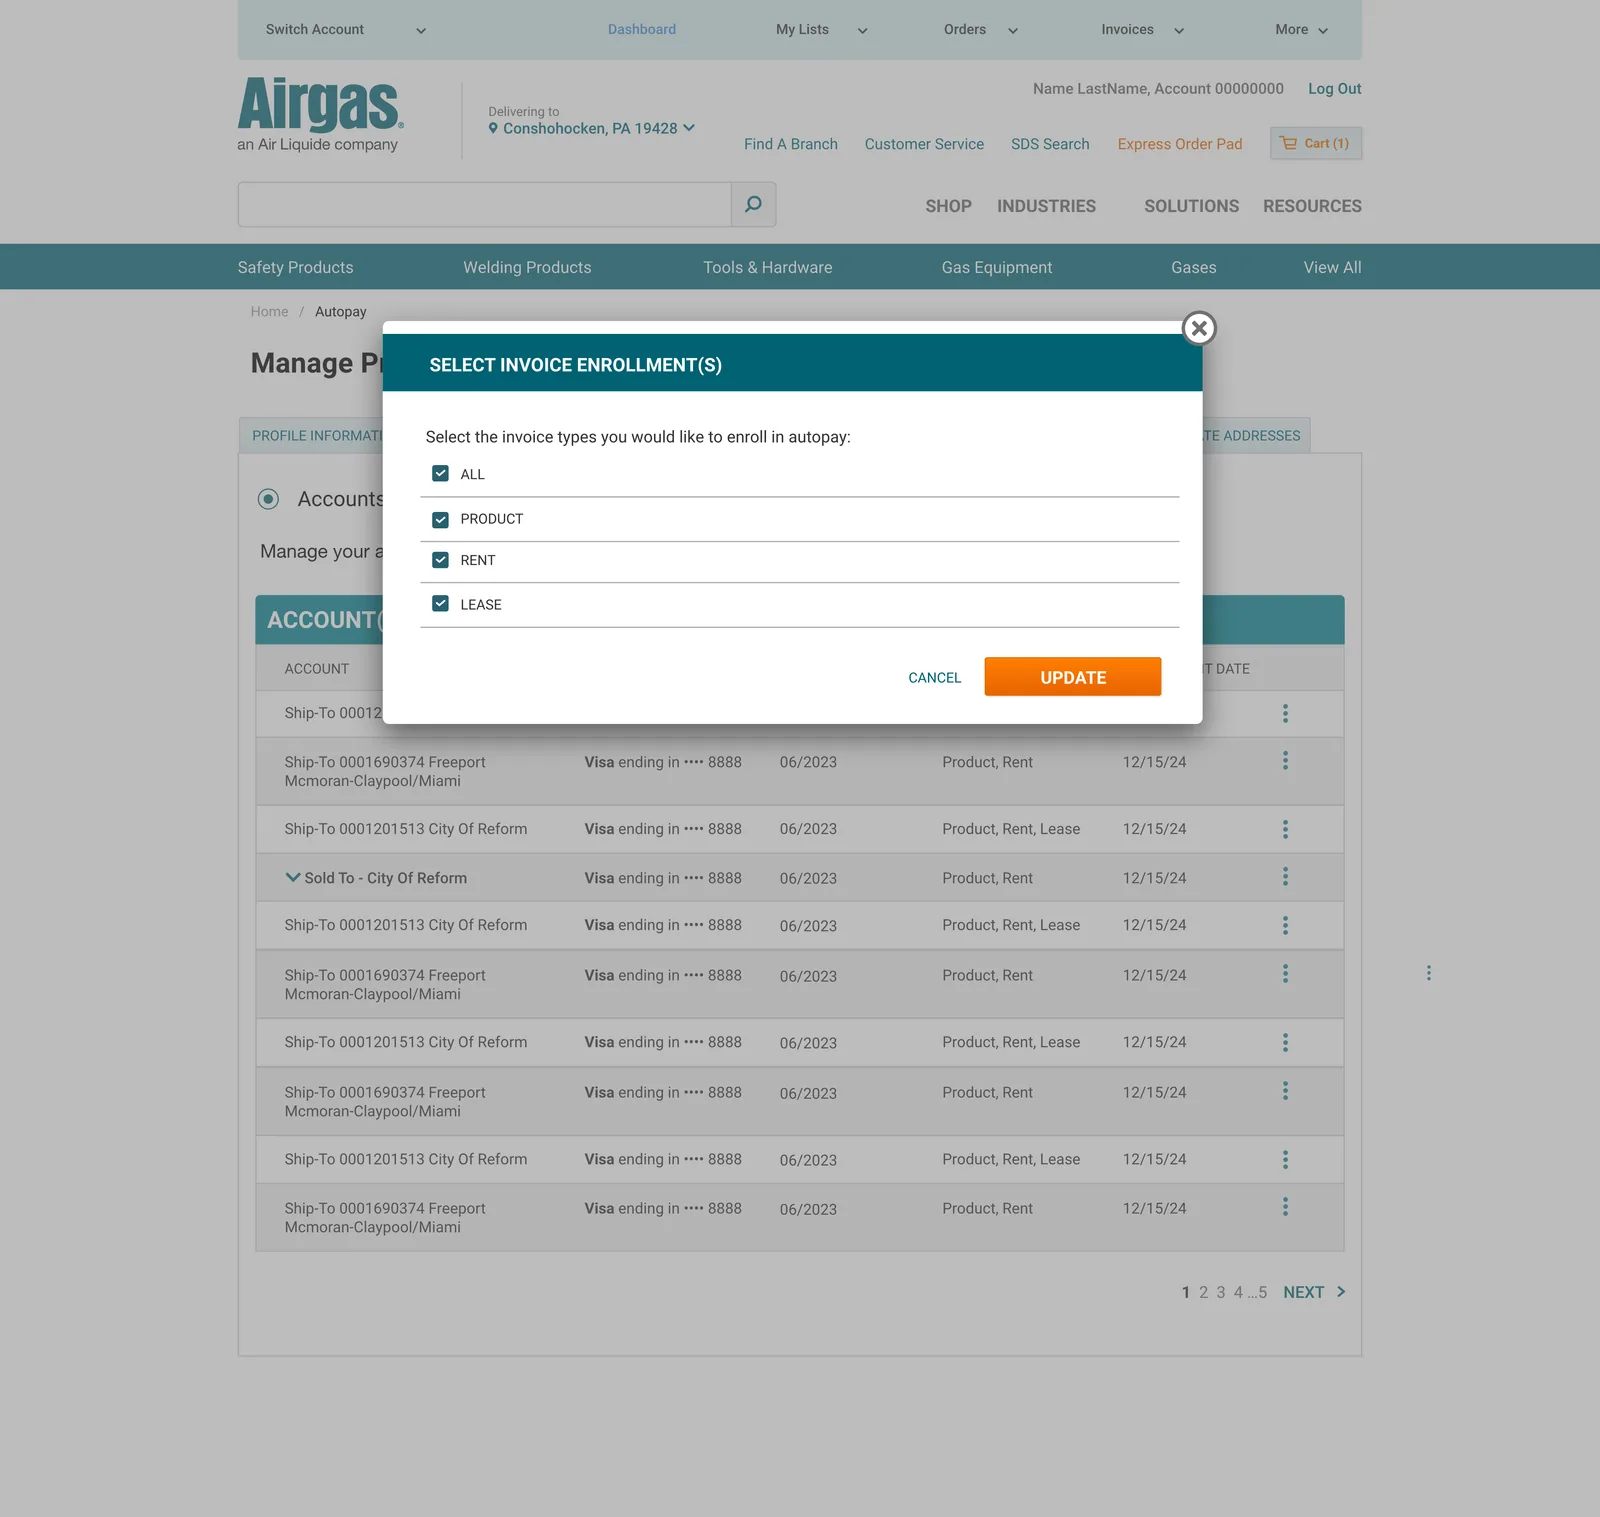Open the SOLUTIONS menu
The image size is (1600, 1517).
click(x=1191, y=206)
